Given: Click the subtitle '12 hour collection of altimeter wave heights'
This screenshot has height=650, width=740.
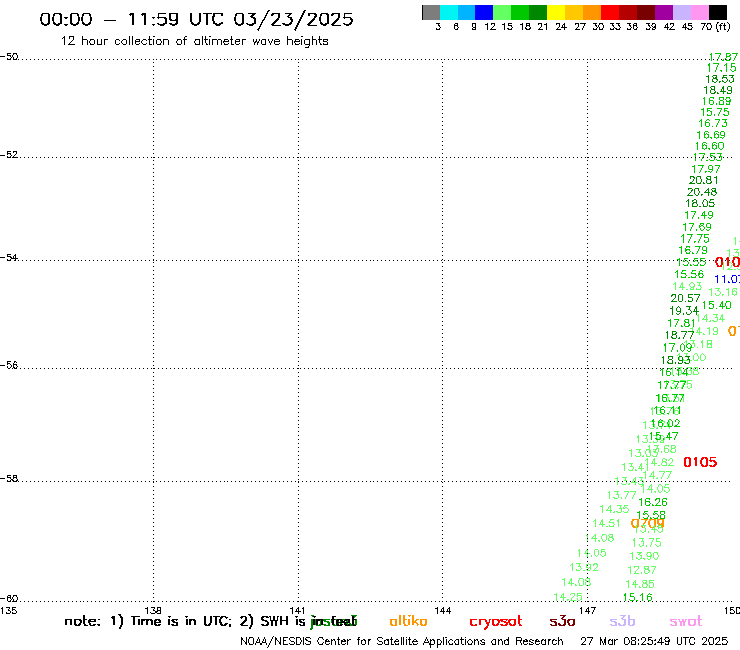Looking at the screenshot, I should tap(194, 41).
